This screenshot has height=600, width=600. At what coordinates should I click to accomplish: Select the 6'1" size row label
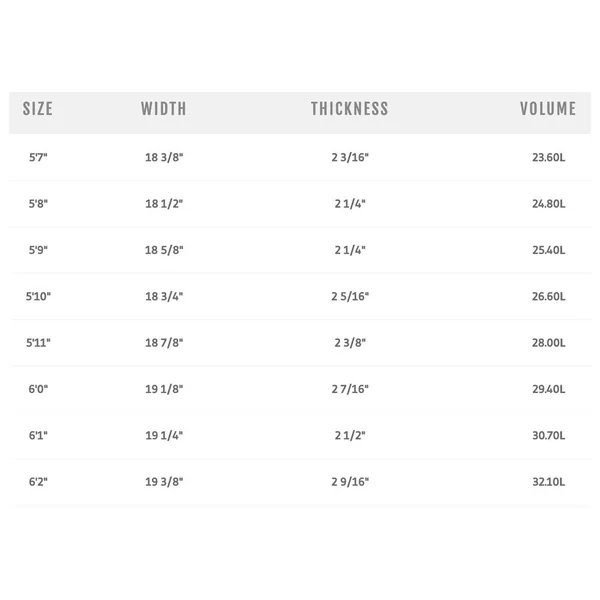click(38, 435)
